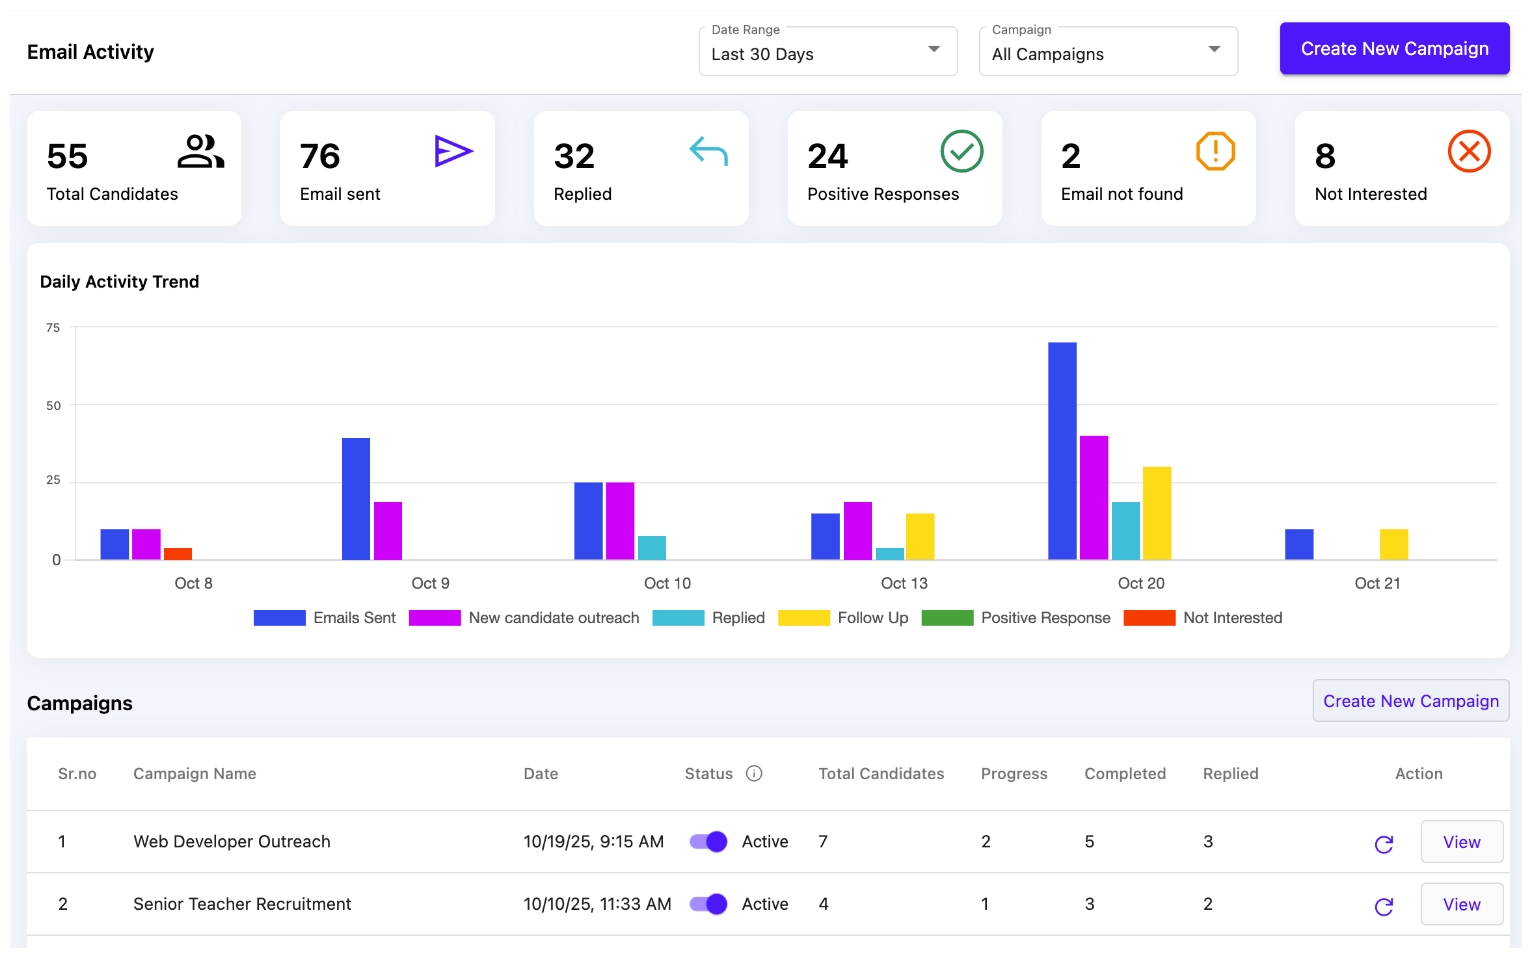
Task: Click the Positive Responses checkmark icon
Action: point(961,150)
